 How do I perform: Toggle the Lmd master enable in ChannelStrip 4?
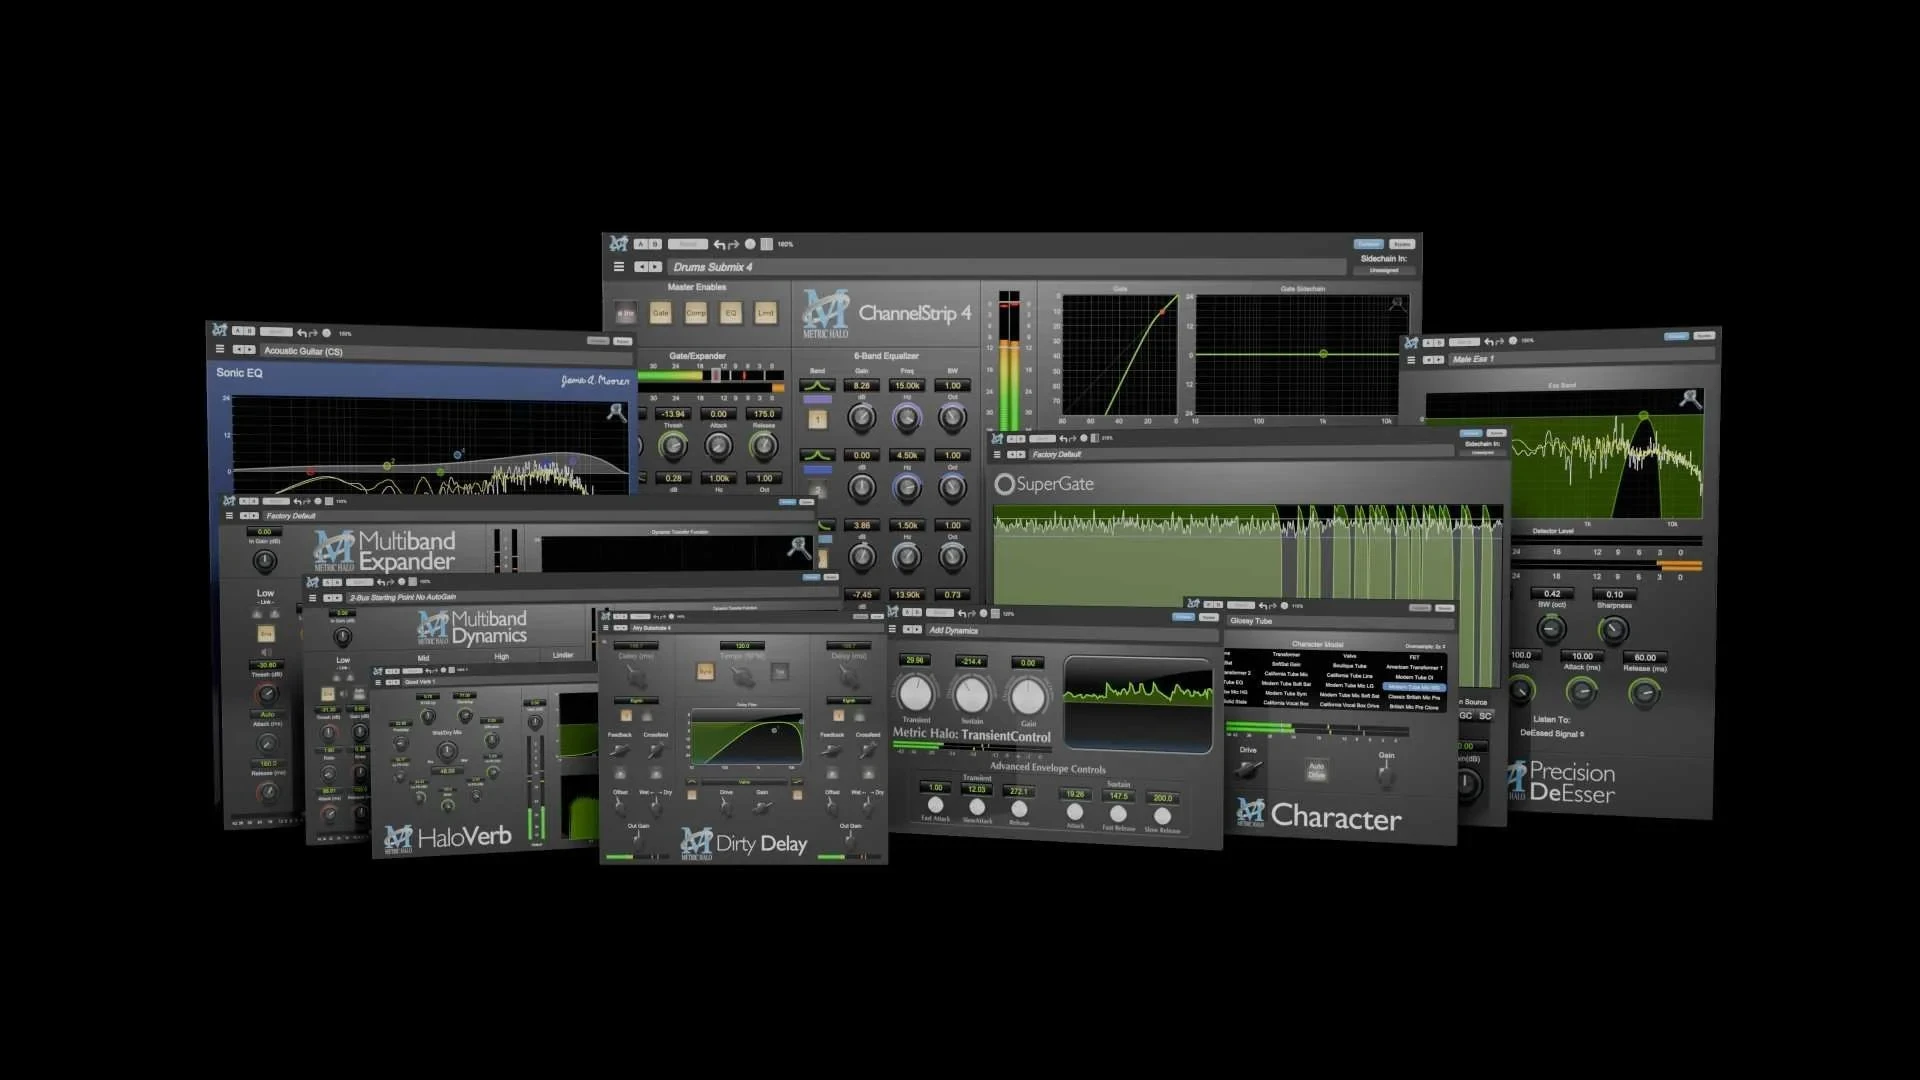point(766,313)
